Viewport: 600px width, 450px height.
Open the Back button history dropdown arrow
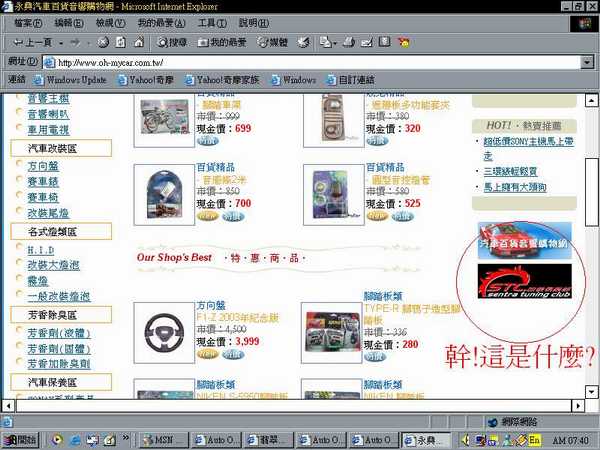point(59,41)
